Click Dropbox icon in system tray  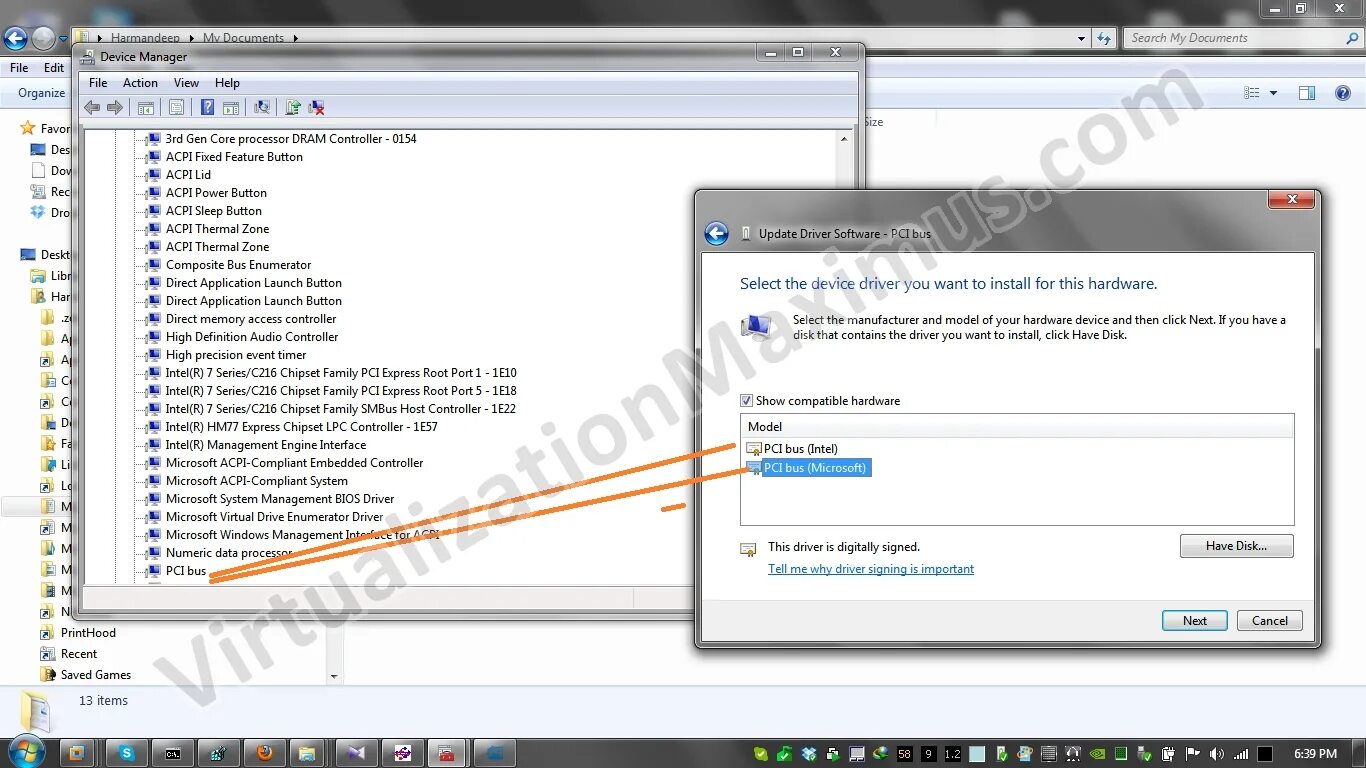[809, 754]
